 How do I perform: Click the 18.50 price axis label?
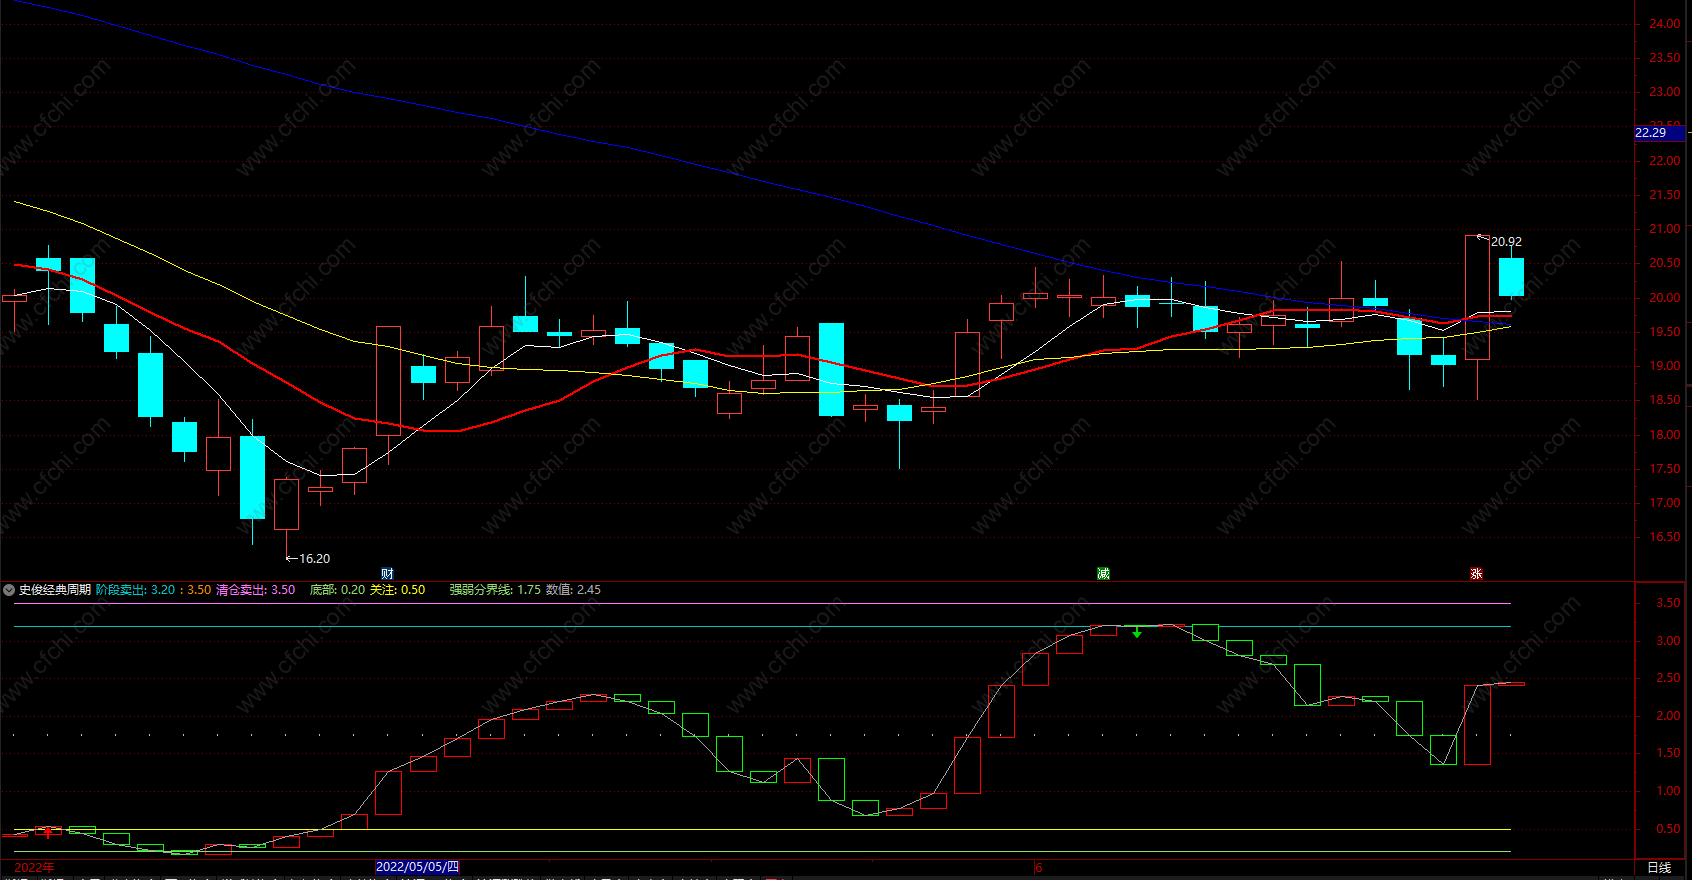1664,400
